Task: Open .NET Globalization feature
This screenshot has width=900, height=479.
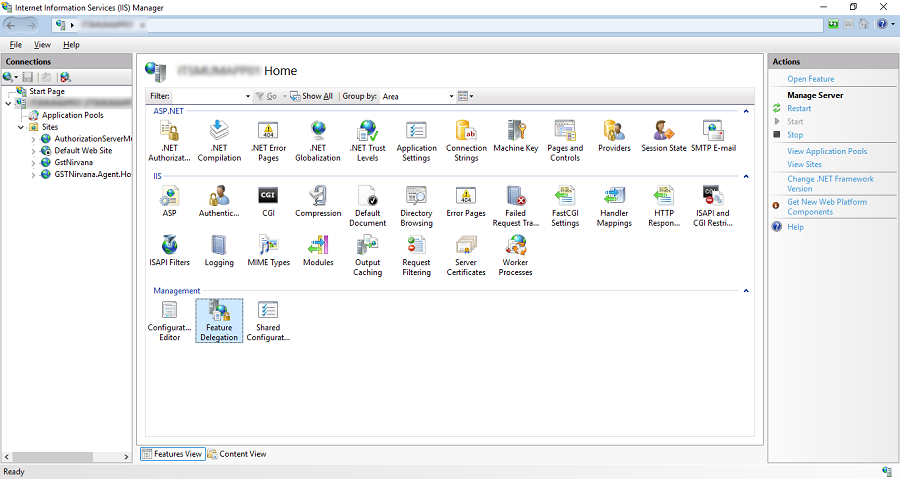Action: pos(318,141)
